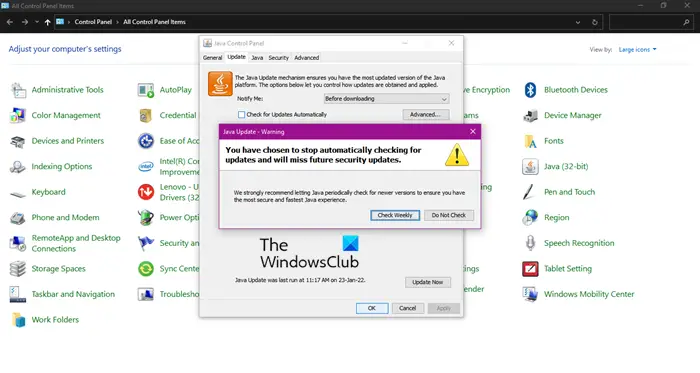Click the Do Not Check button
Screen dimensions: 700x373
coord(449,215)
